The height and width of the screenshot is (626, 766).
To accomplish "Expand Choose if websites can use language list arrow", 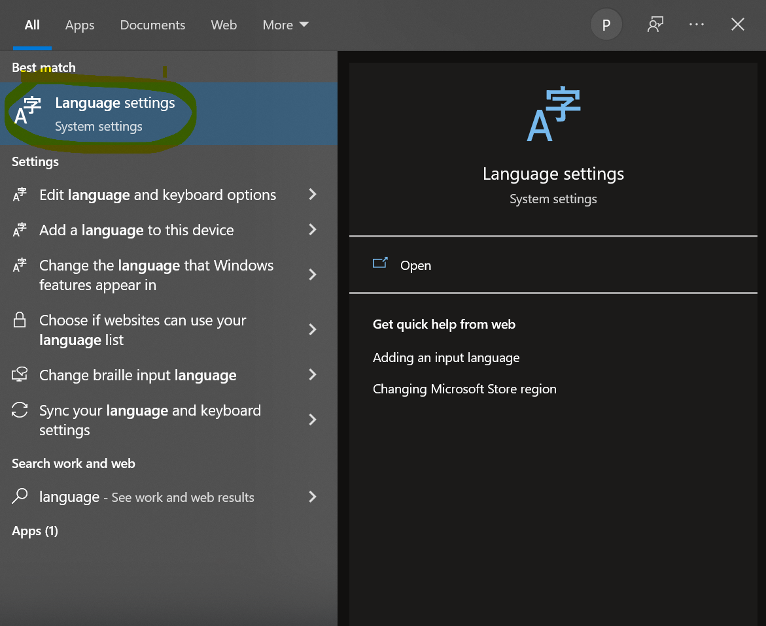I will (x=313, y=329).
